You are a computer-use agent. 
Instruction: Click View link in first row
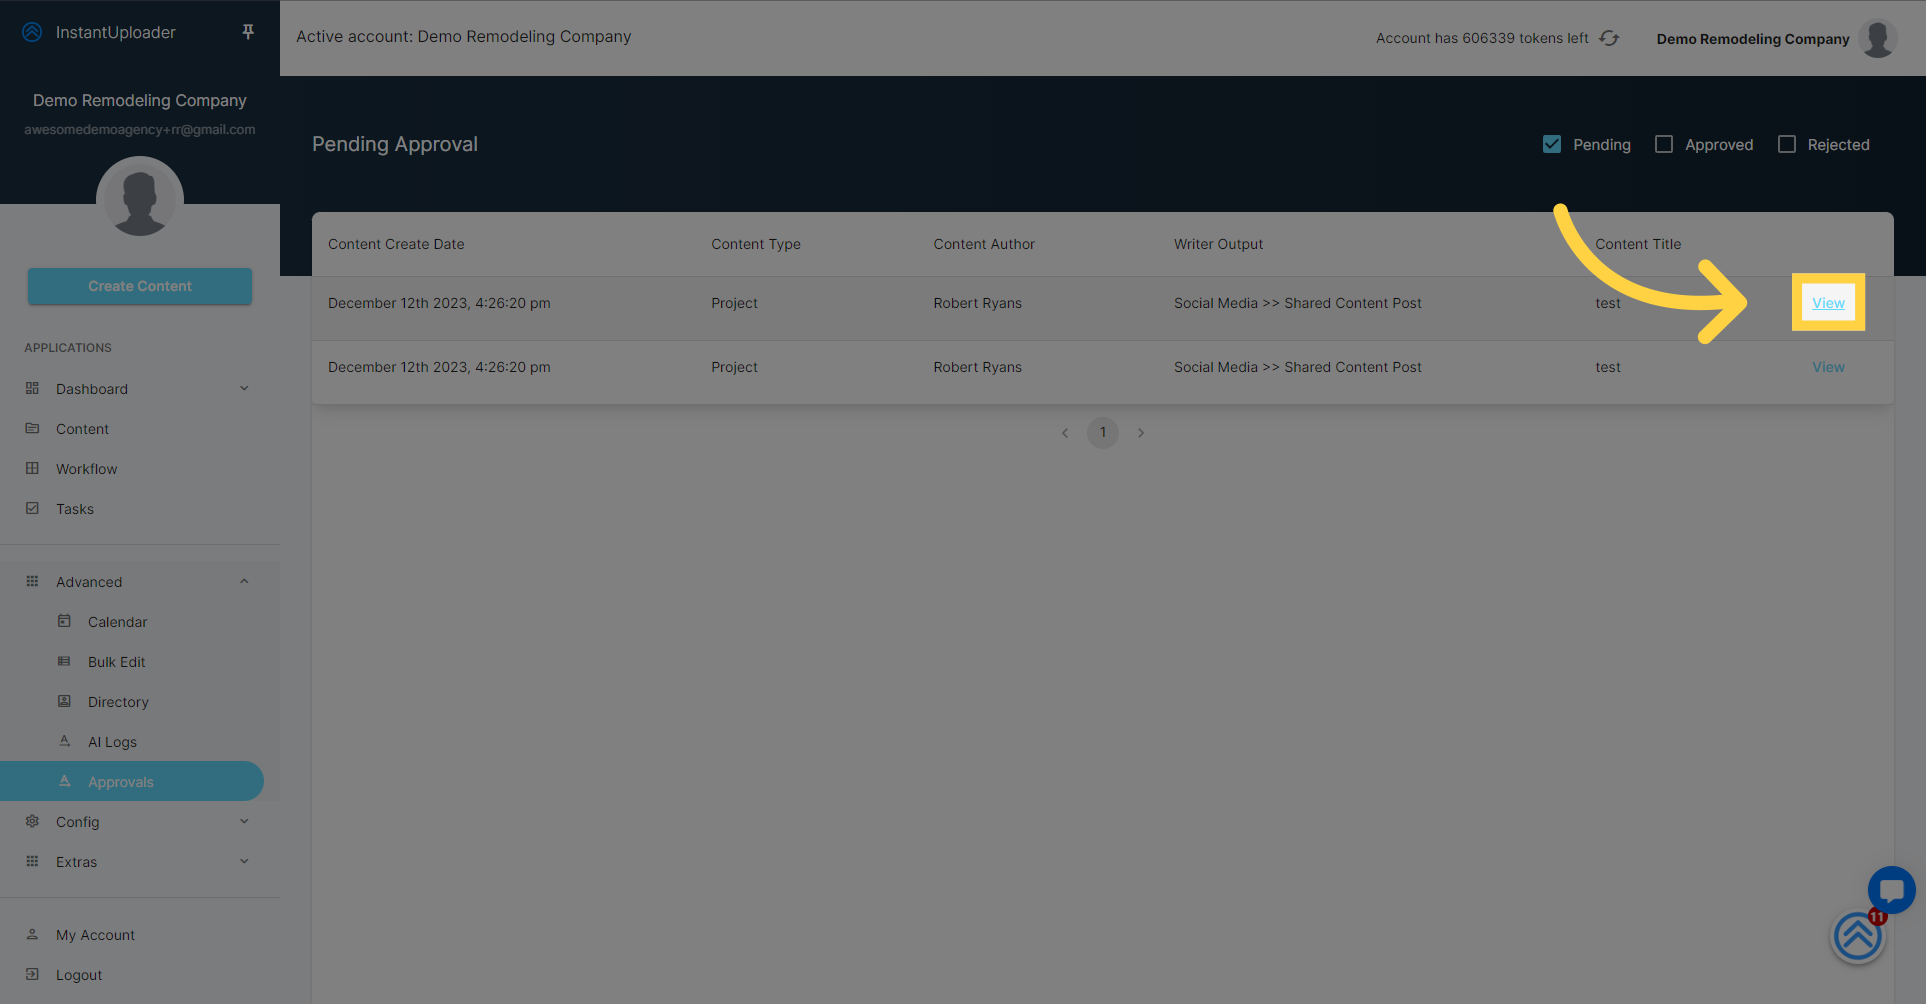click(1828, 303)
